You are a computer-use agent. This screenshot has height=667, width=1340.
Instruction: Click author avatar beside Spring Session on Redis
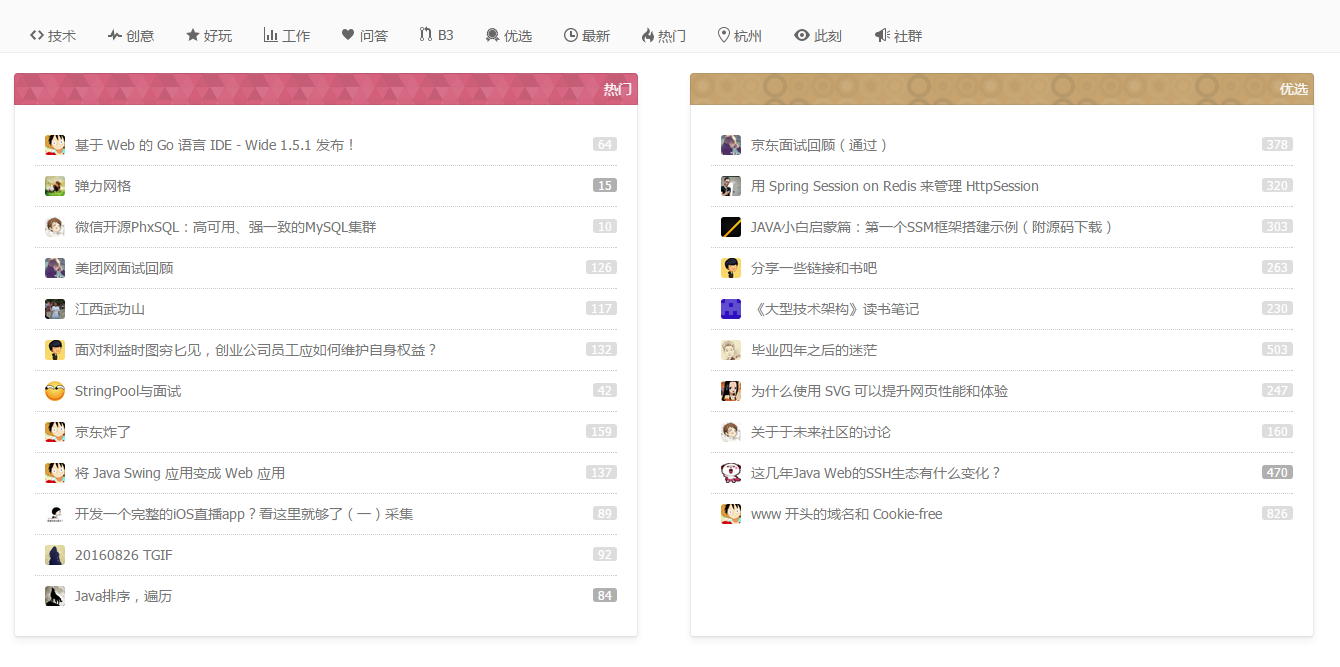[731, 186]
